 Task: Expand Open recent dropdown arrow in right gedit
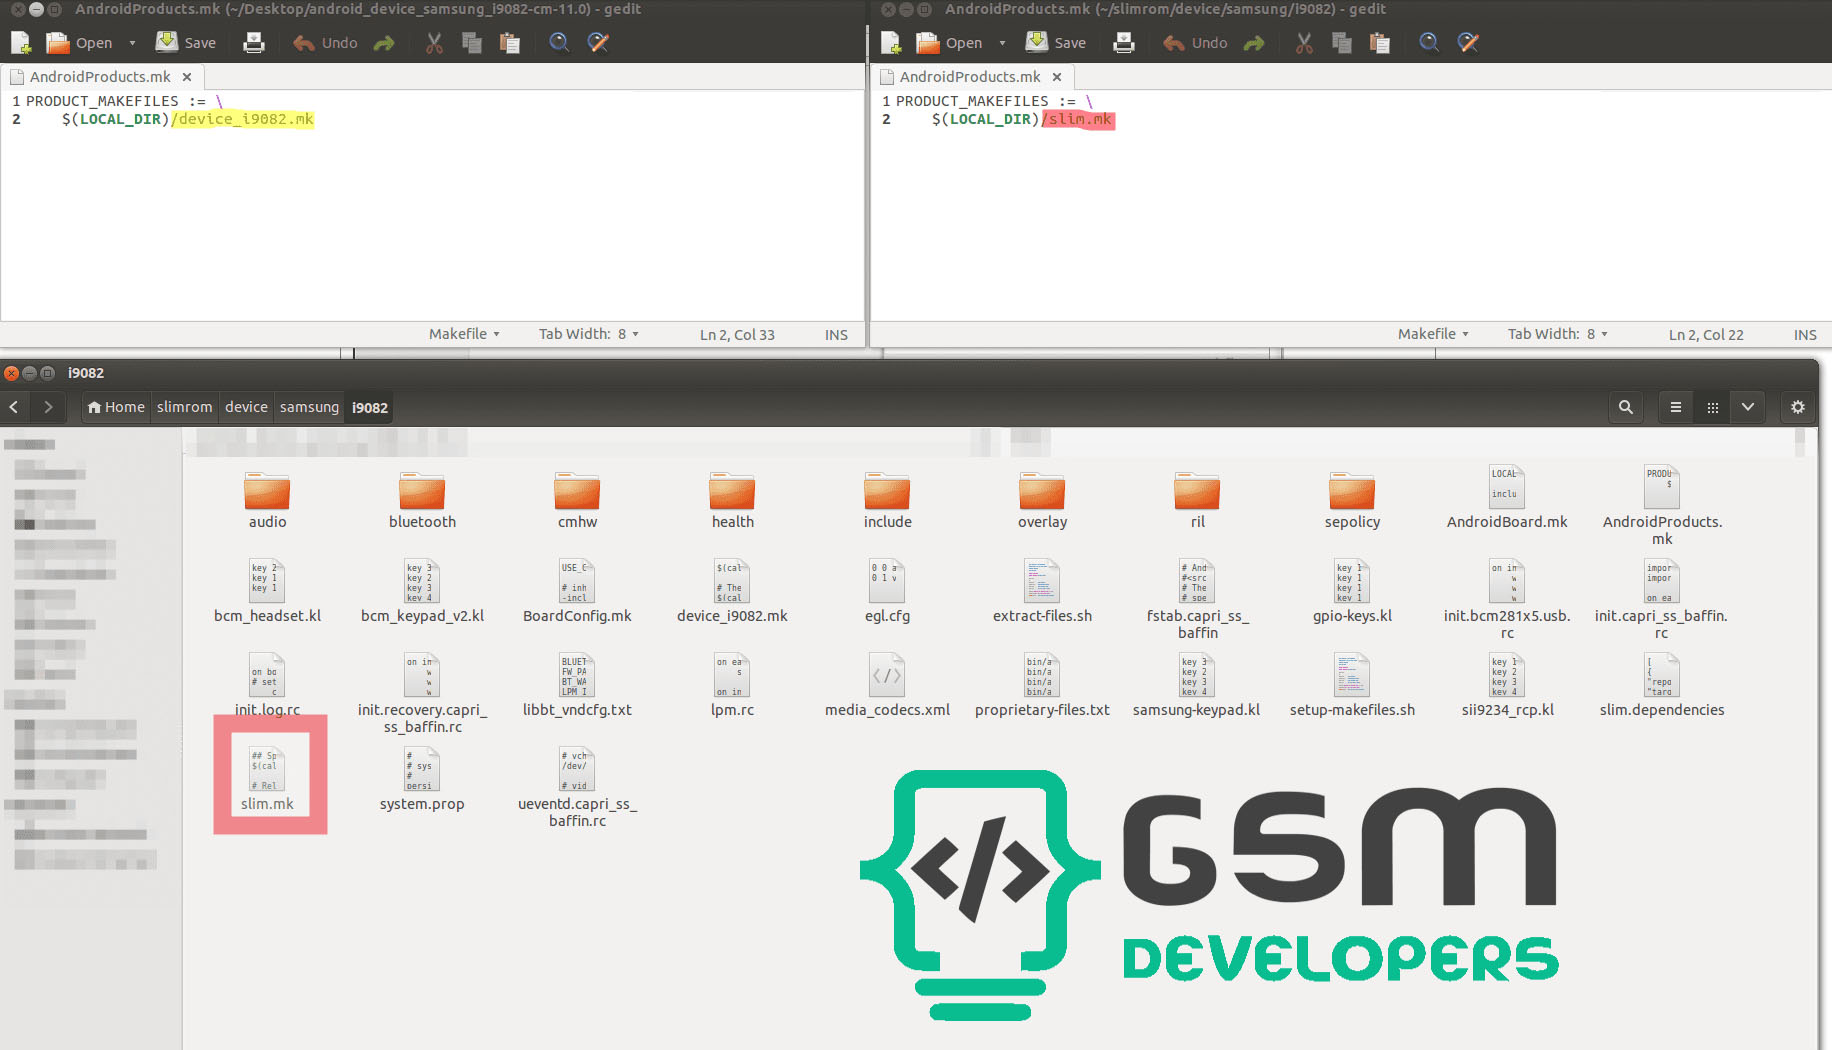tap(1002, 43)
